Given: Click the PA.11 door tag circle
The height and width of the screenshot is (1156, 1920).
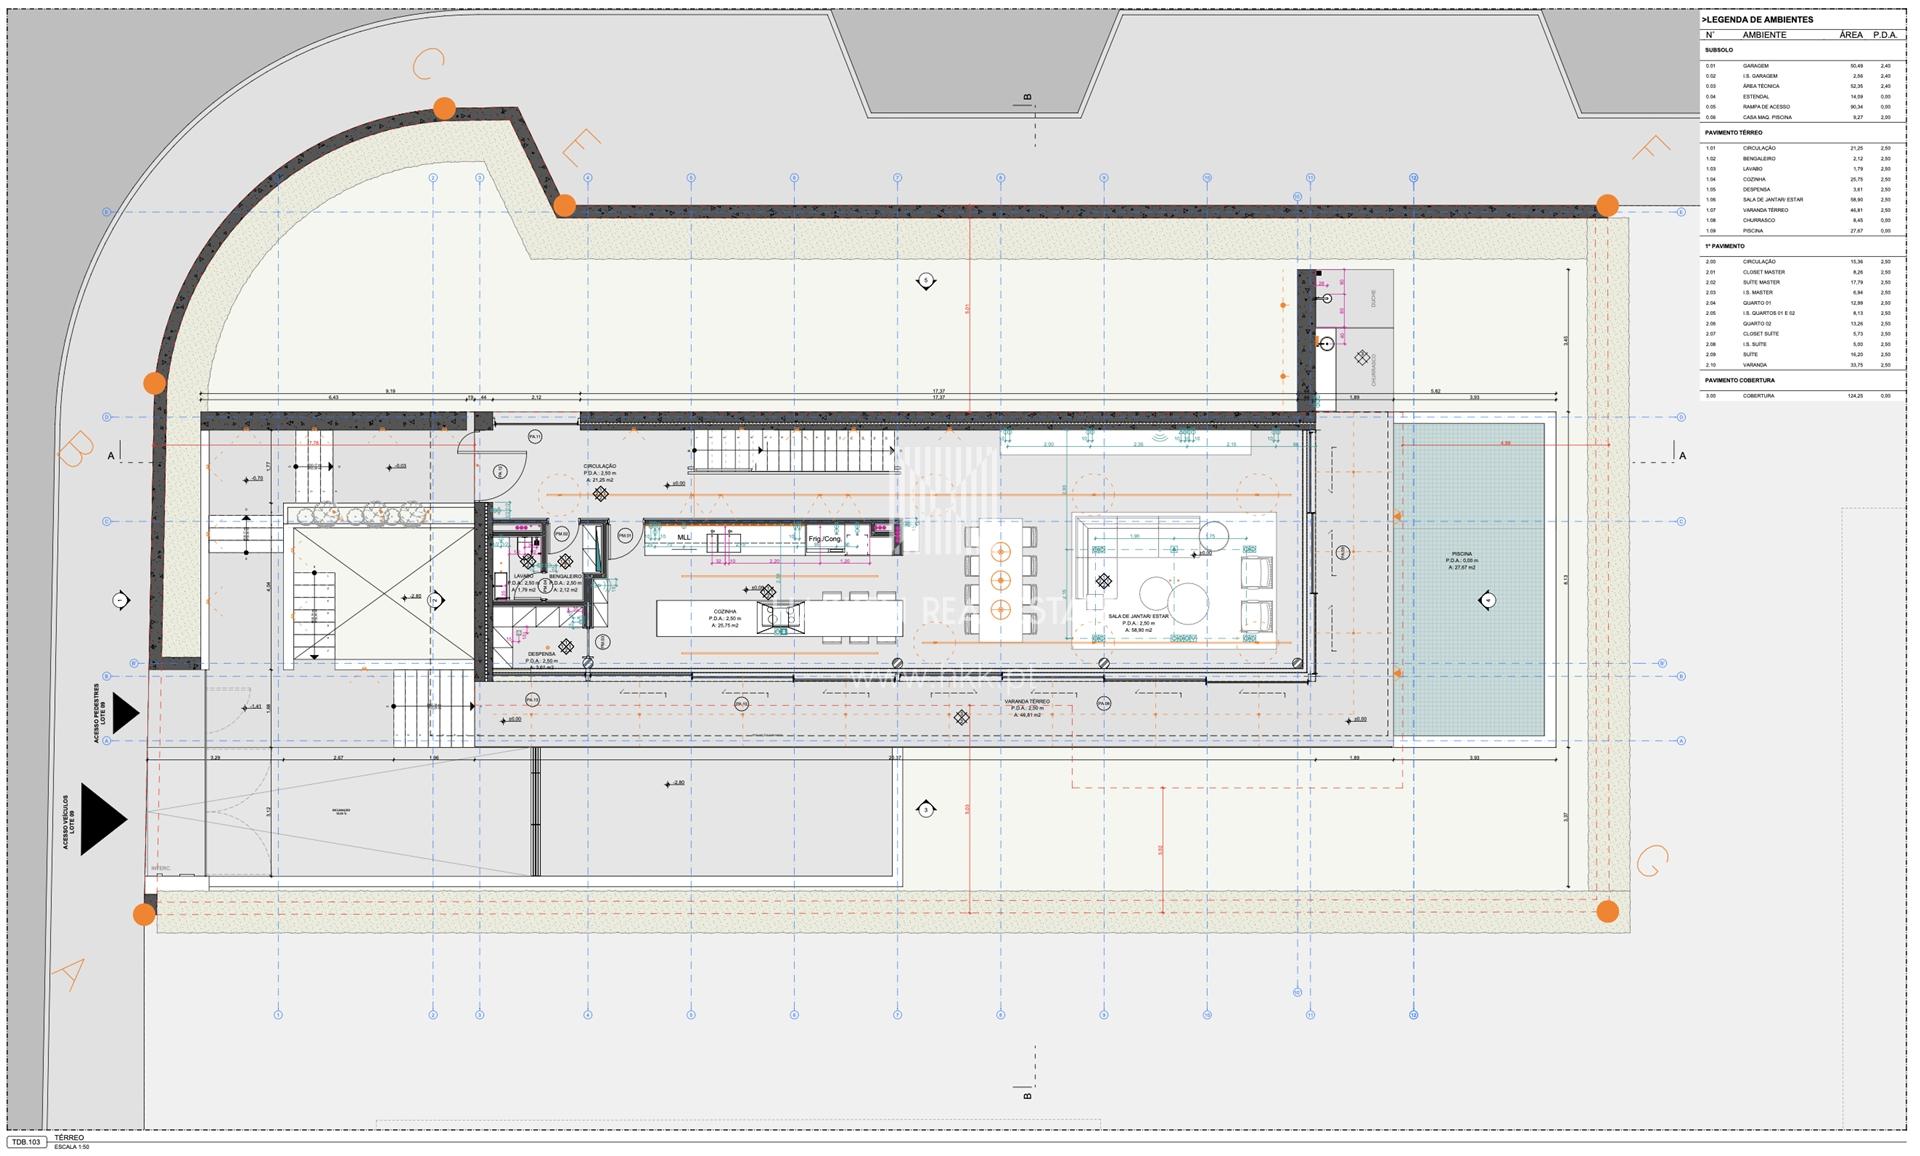Looking at the screenshot, I should coord(534,437).
